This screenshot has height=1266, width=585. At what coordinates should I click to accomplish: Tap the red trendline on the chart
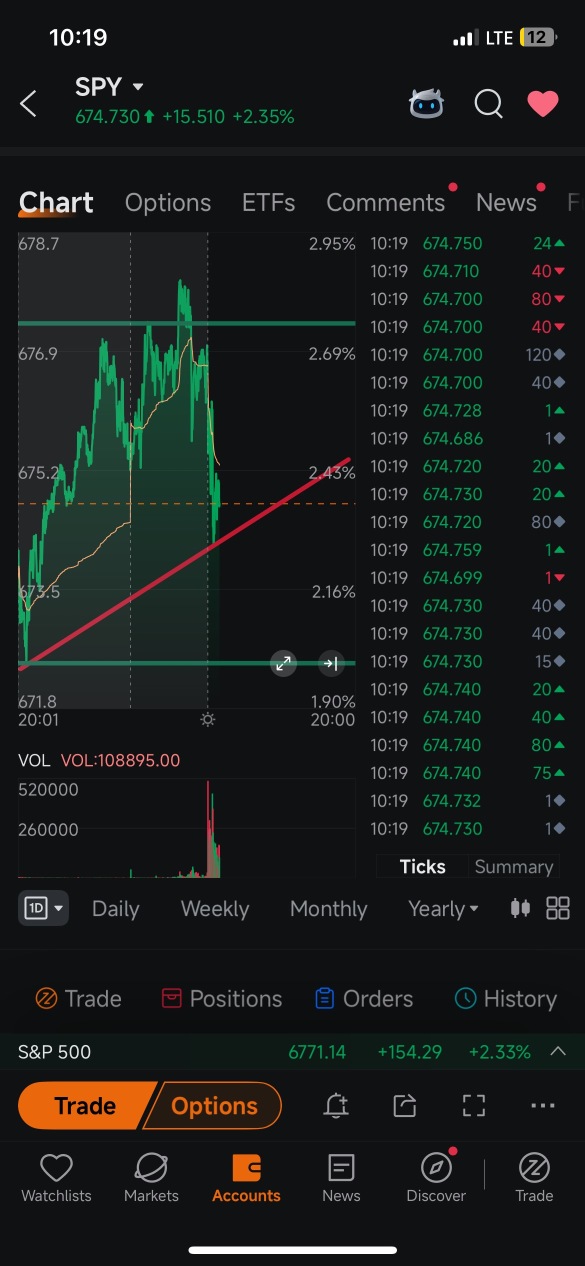point(185,565)
